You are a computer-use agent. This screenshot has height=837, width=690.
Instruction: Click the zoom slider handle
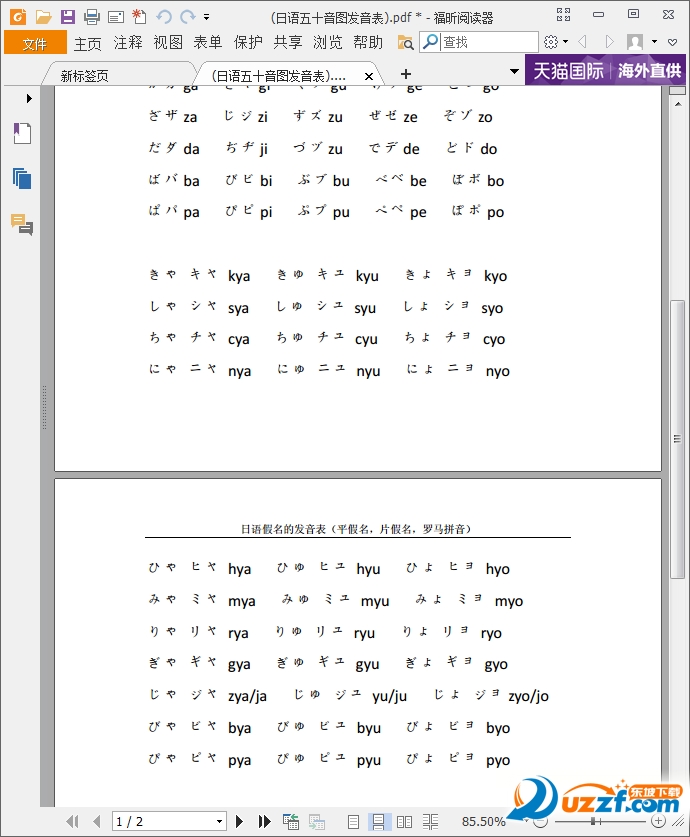(593, 821)
